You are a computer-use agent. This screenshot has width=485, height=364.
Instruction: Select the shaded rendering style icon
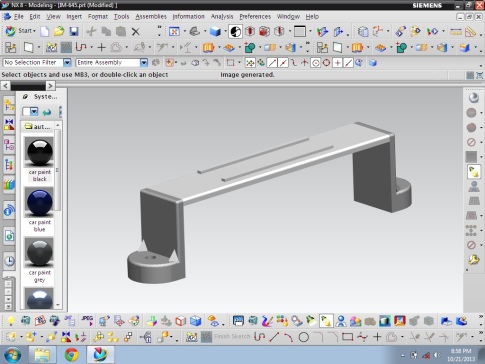(x=215, y=32)
